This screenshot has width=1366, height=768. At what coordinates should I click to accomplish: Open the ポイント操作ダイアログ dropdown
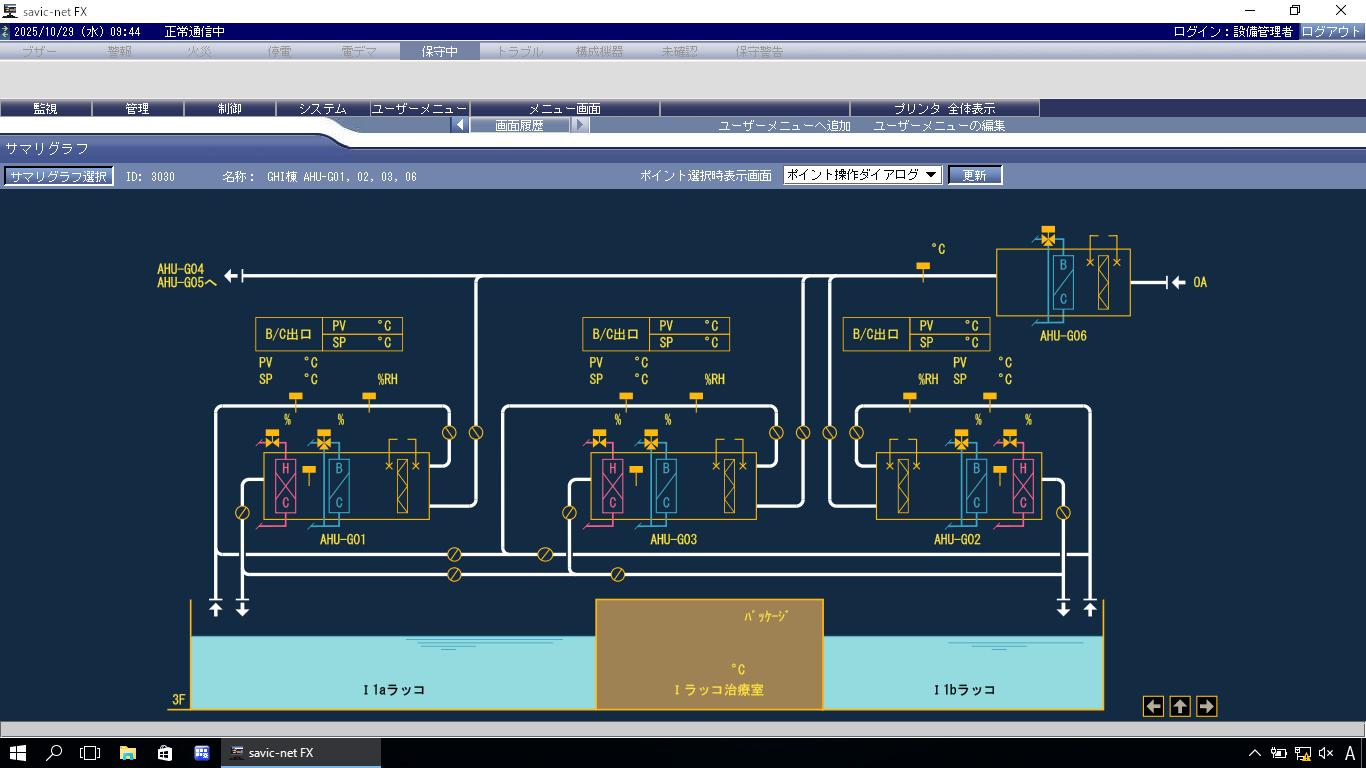[862, 175]
